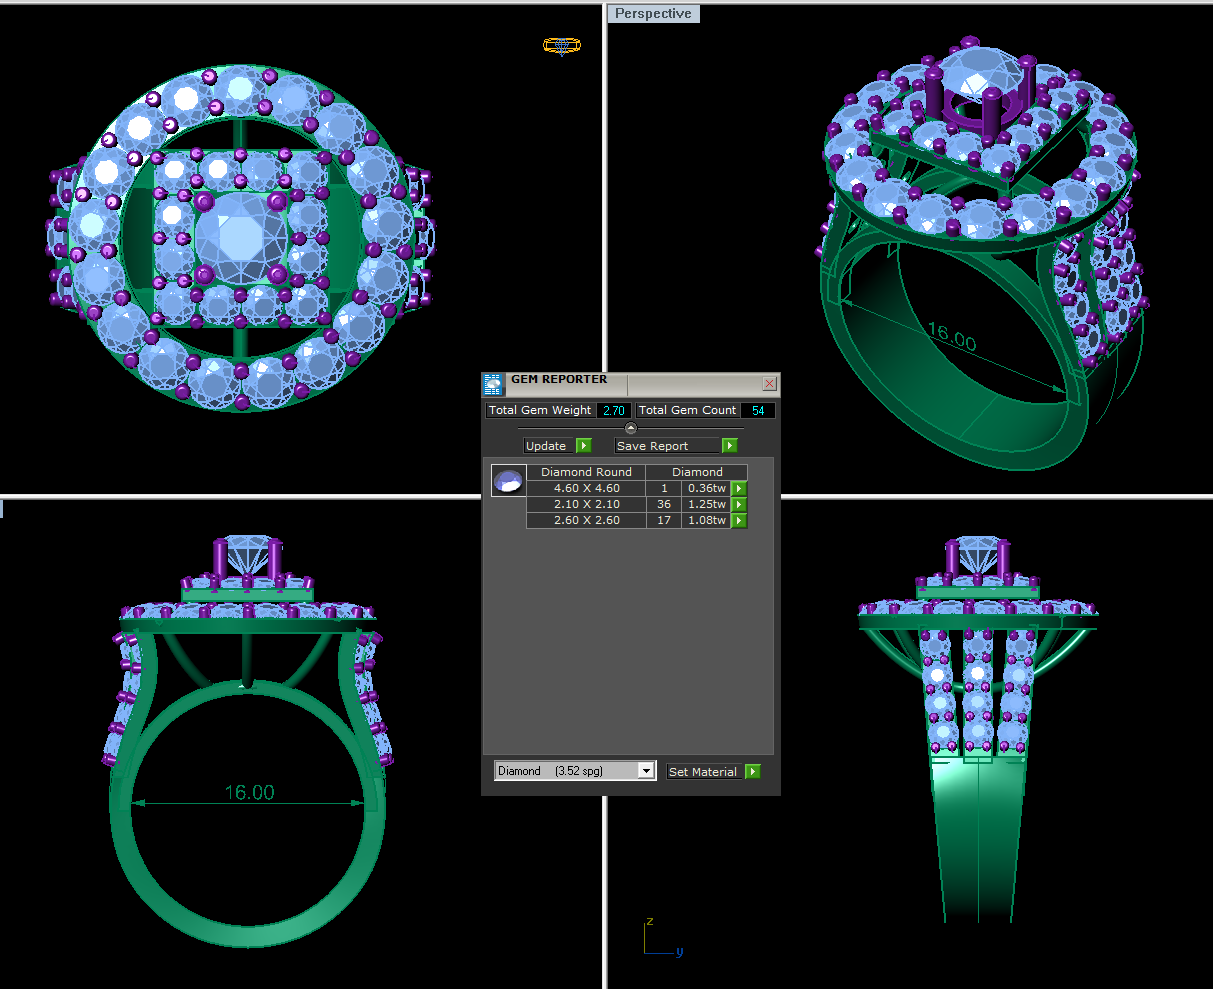Viewport: 1213px width, 989px height.
Task: Select the 2.10 X 2.10 size cell
Action: click(586, 504)
